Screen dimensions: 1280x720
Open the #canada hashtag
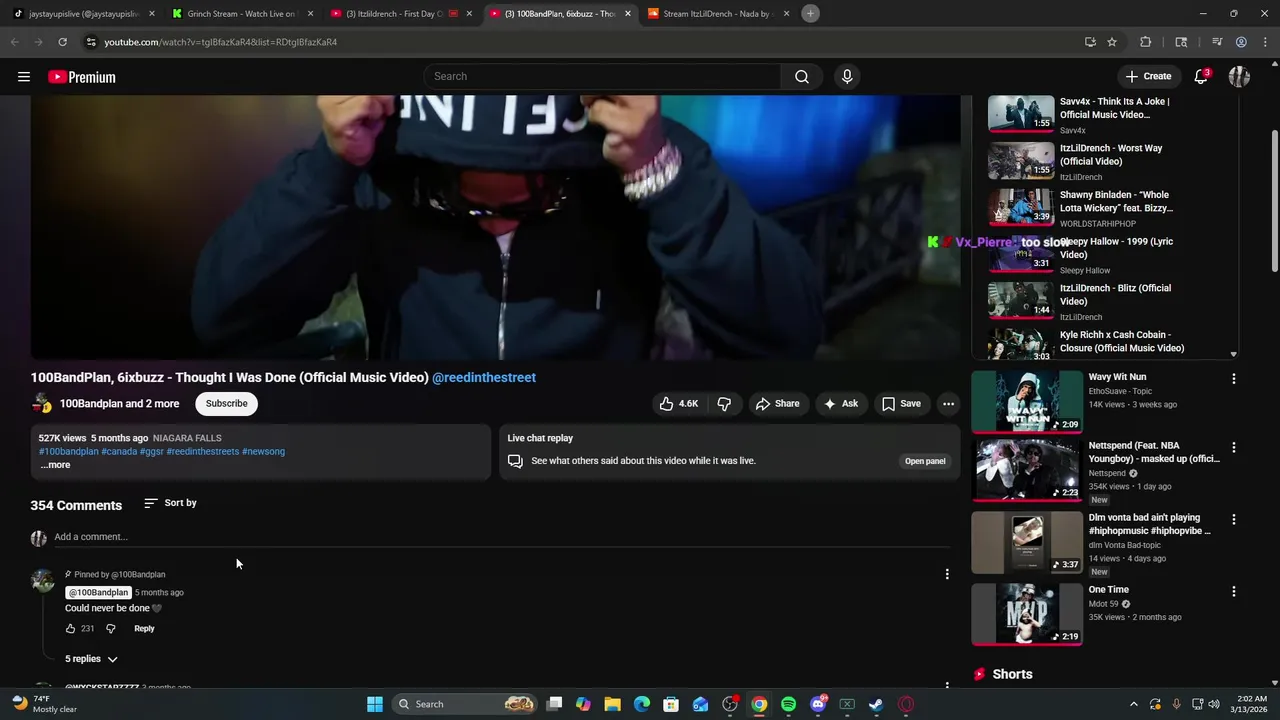click(119, 452)
